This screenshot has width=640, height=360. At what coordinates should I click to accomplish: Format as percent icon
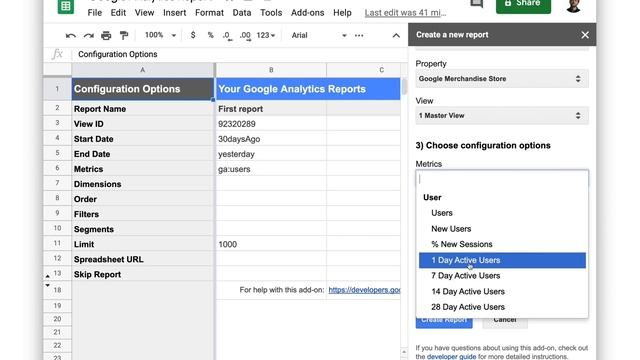click(x=210, y=35)
